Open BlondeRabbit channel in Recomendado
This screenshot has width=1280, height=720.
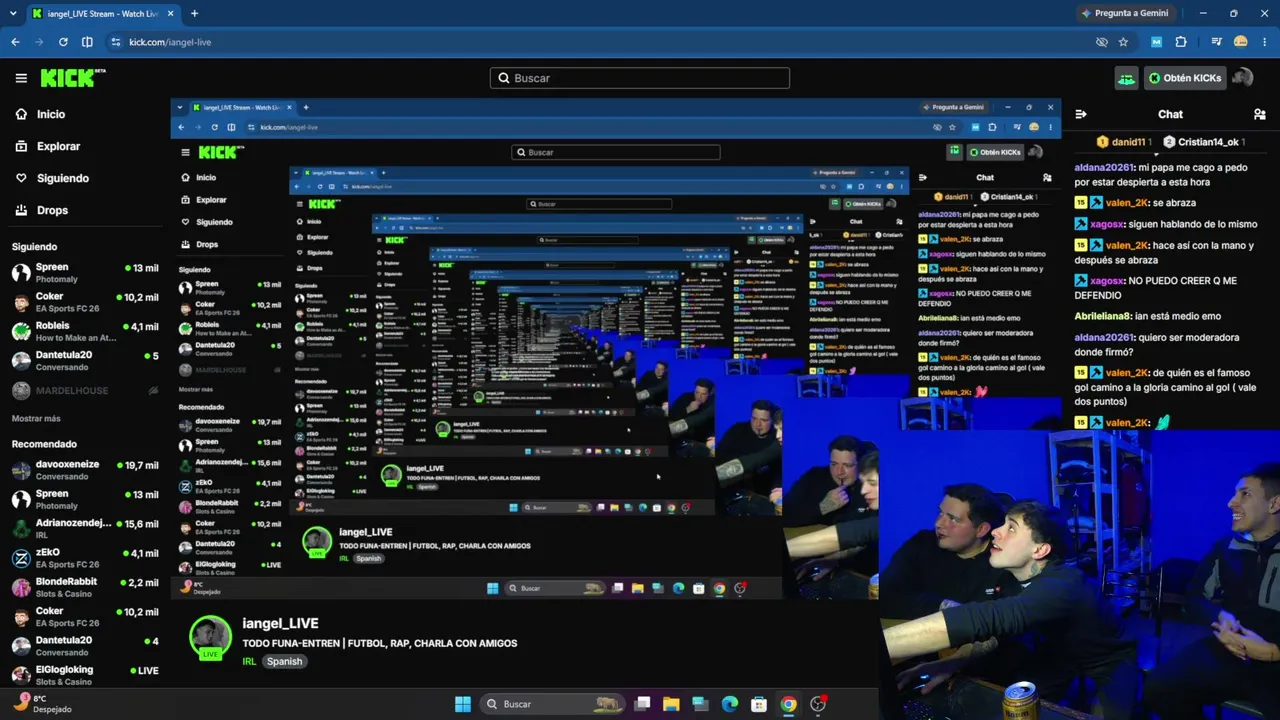pos(85,587)
